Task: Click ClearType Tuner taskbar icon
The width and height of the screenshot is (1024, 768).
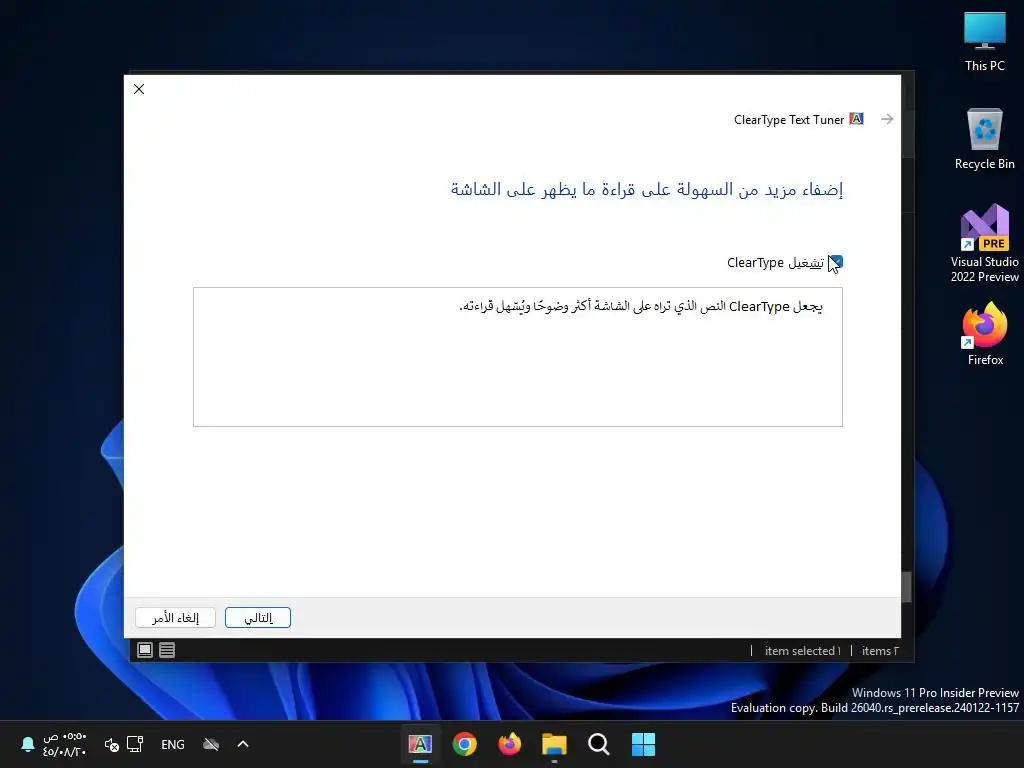Action: 421,744
